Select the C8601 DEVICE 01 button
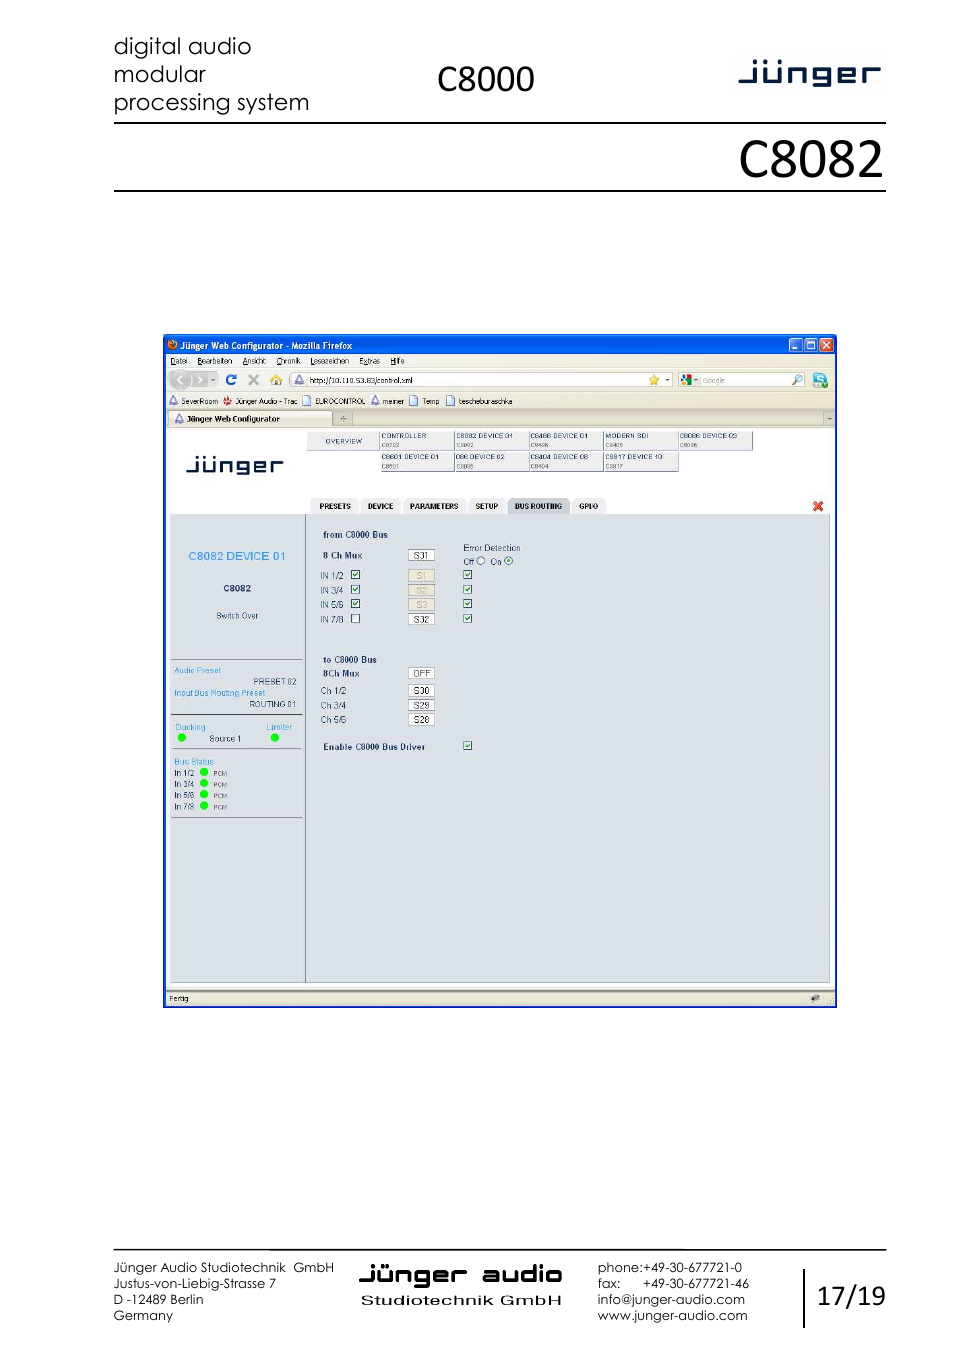The height and width of the screenshot is (1351, 954). [x=416, y=461]
